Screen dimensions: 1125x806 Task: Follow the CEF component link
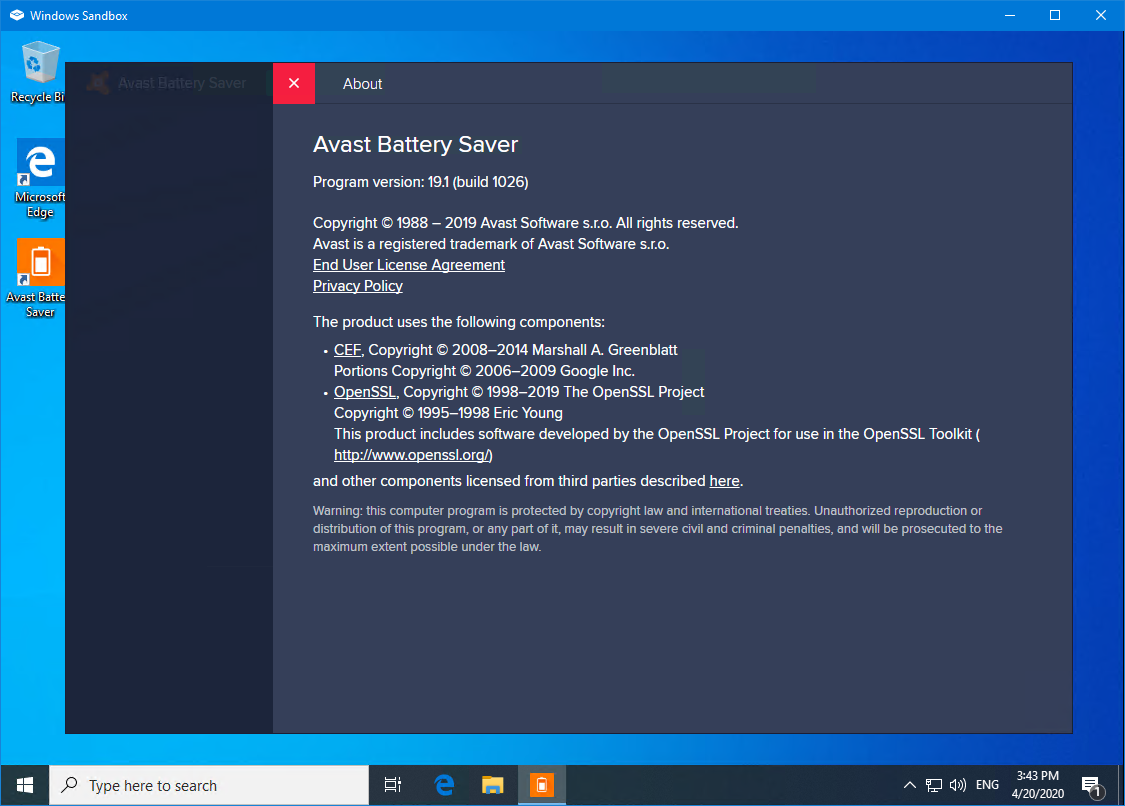click(x=347, y=350)
